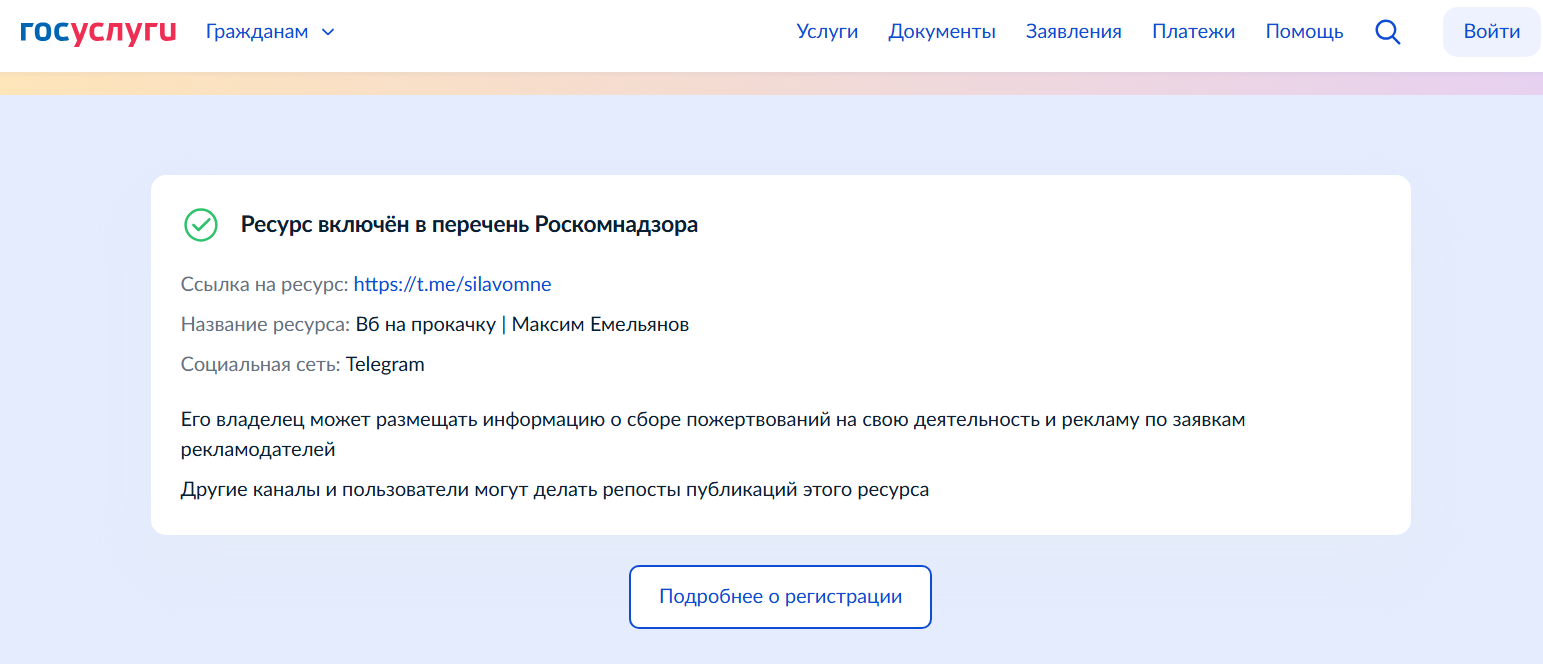1543x664 pixels.
Task: Click the Подробнее о регистрации button
Action: [780, 597]
